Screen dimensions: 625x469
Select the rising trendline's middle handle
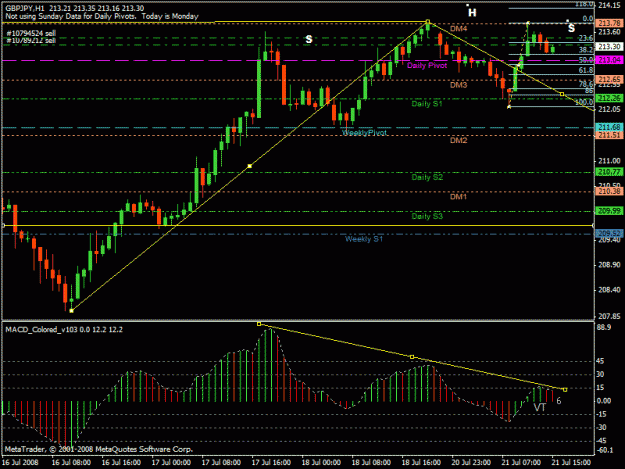250,166
